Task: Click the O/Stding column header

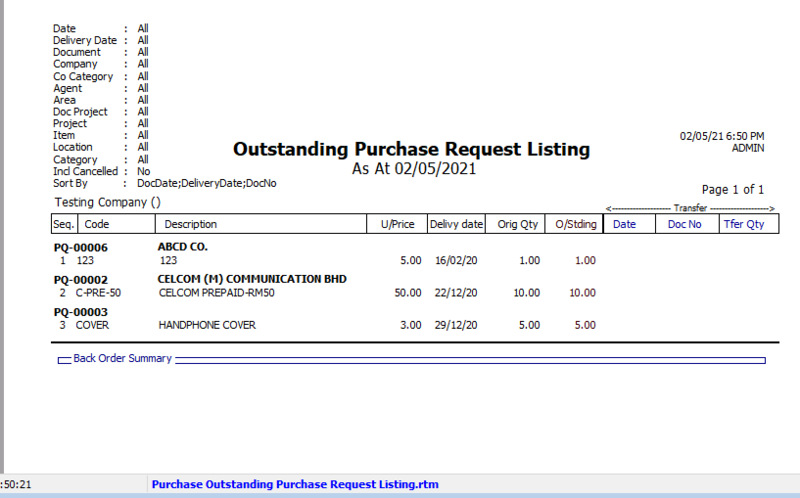Action: [x=576, y=225]
